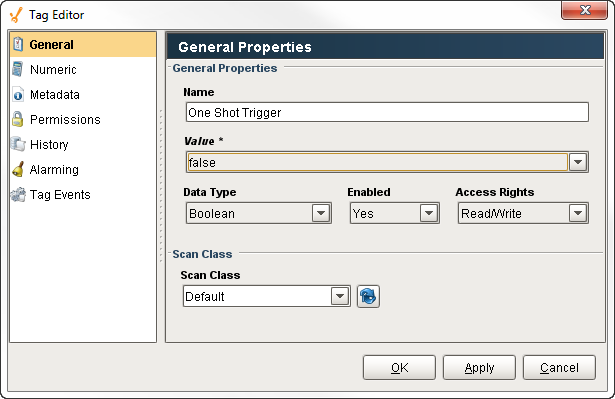Select the Tag Events section
Viewport: 615px width, 399px height.
[83, 194]
